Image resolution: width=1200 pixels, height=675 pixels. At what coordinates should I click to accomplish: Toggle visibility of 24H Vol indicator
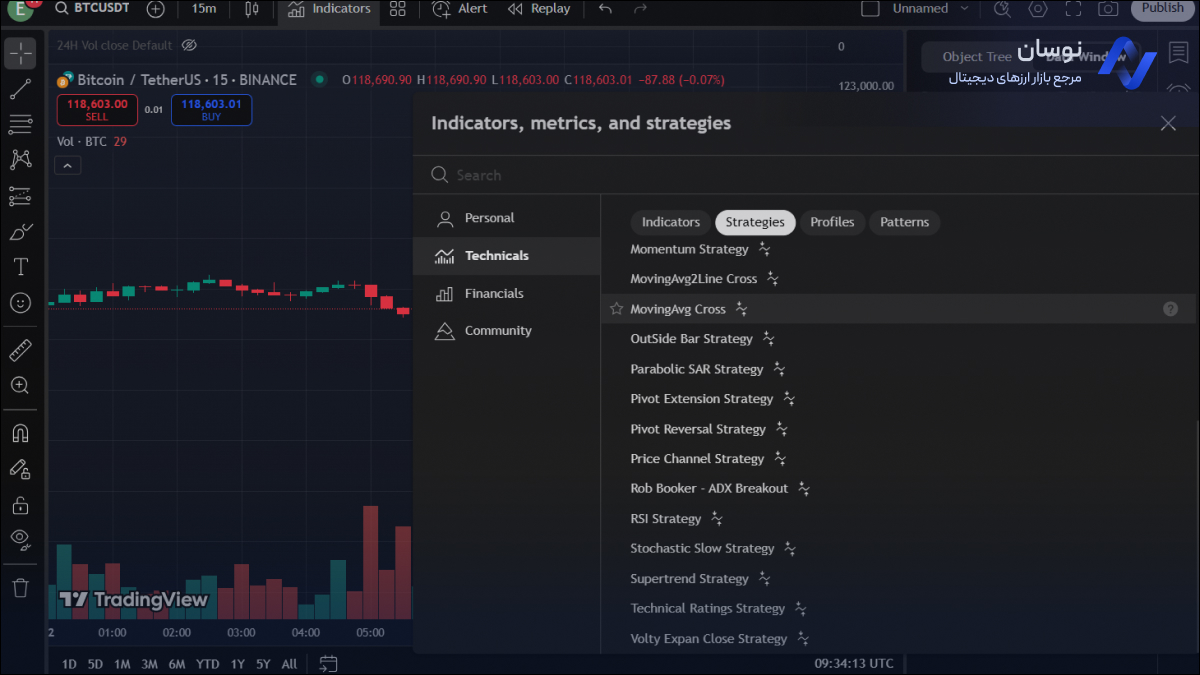(190, 45)
